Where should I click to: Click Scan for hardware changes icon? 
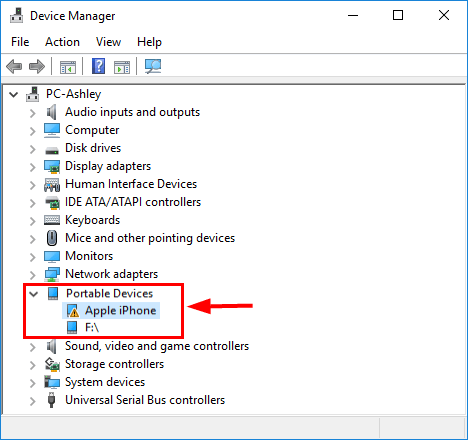[153, 66]
